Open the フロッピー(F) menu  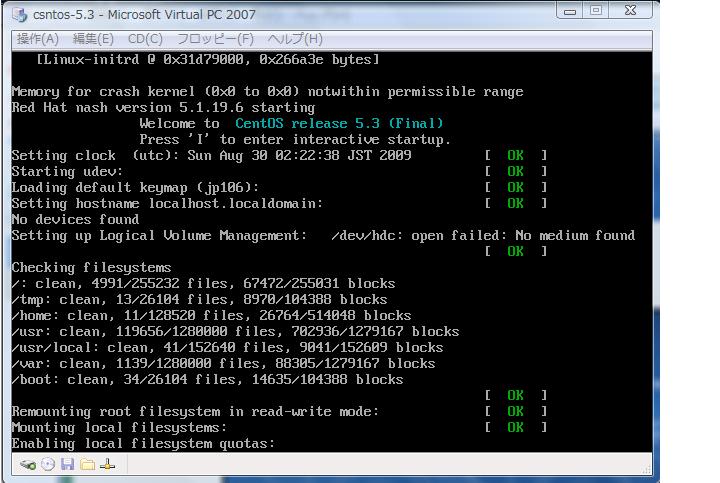point(215,39)
